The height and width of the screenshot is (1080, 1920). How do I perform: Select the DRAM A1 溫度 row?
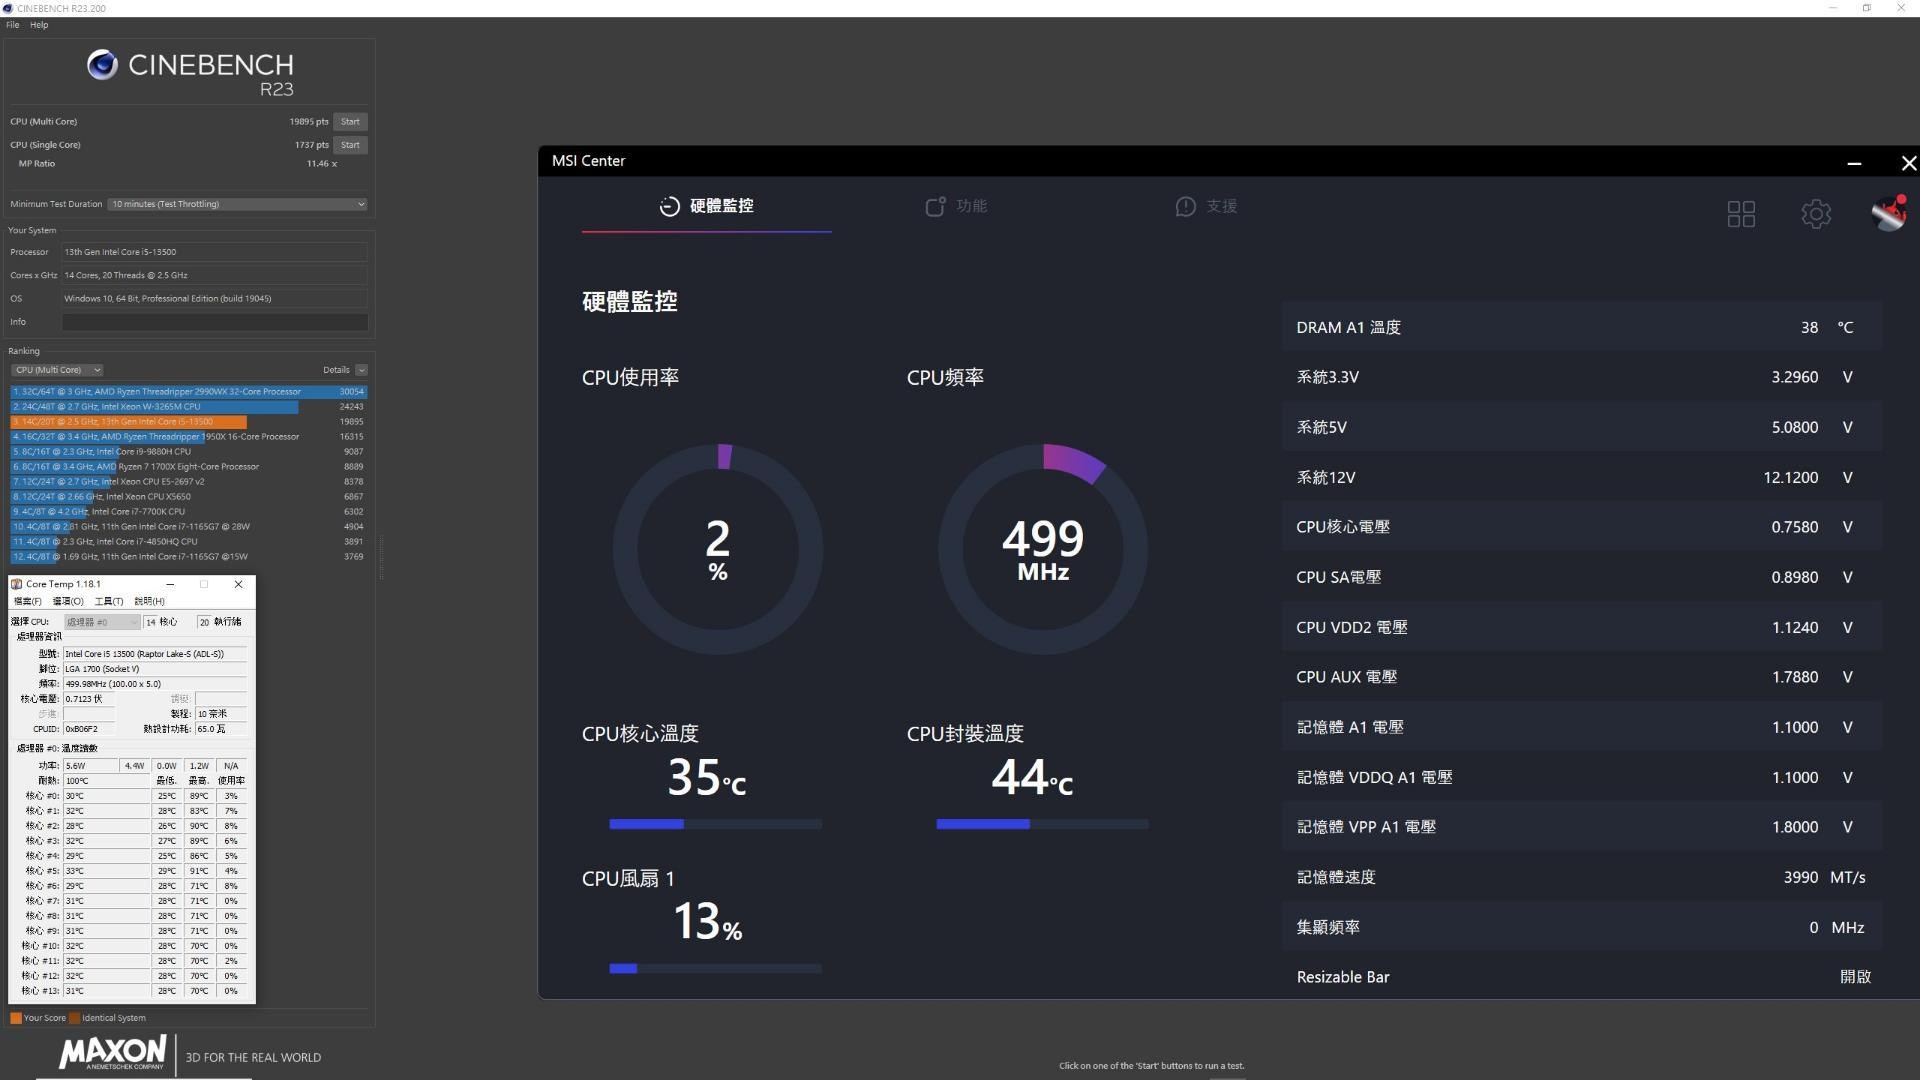click(1582, 327)
